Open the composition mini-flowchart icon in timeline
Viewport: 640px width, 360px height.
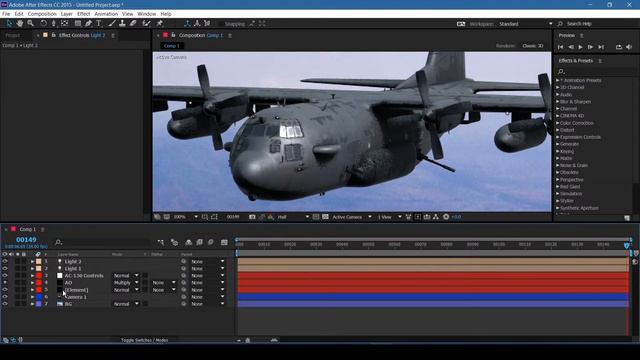[160, 242]
